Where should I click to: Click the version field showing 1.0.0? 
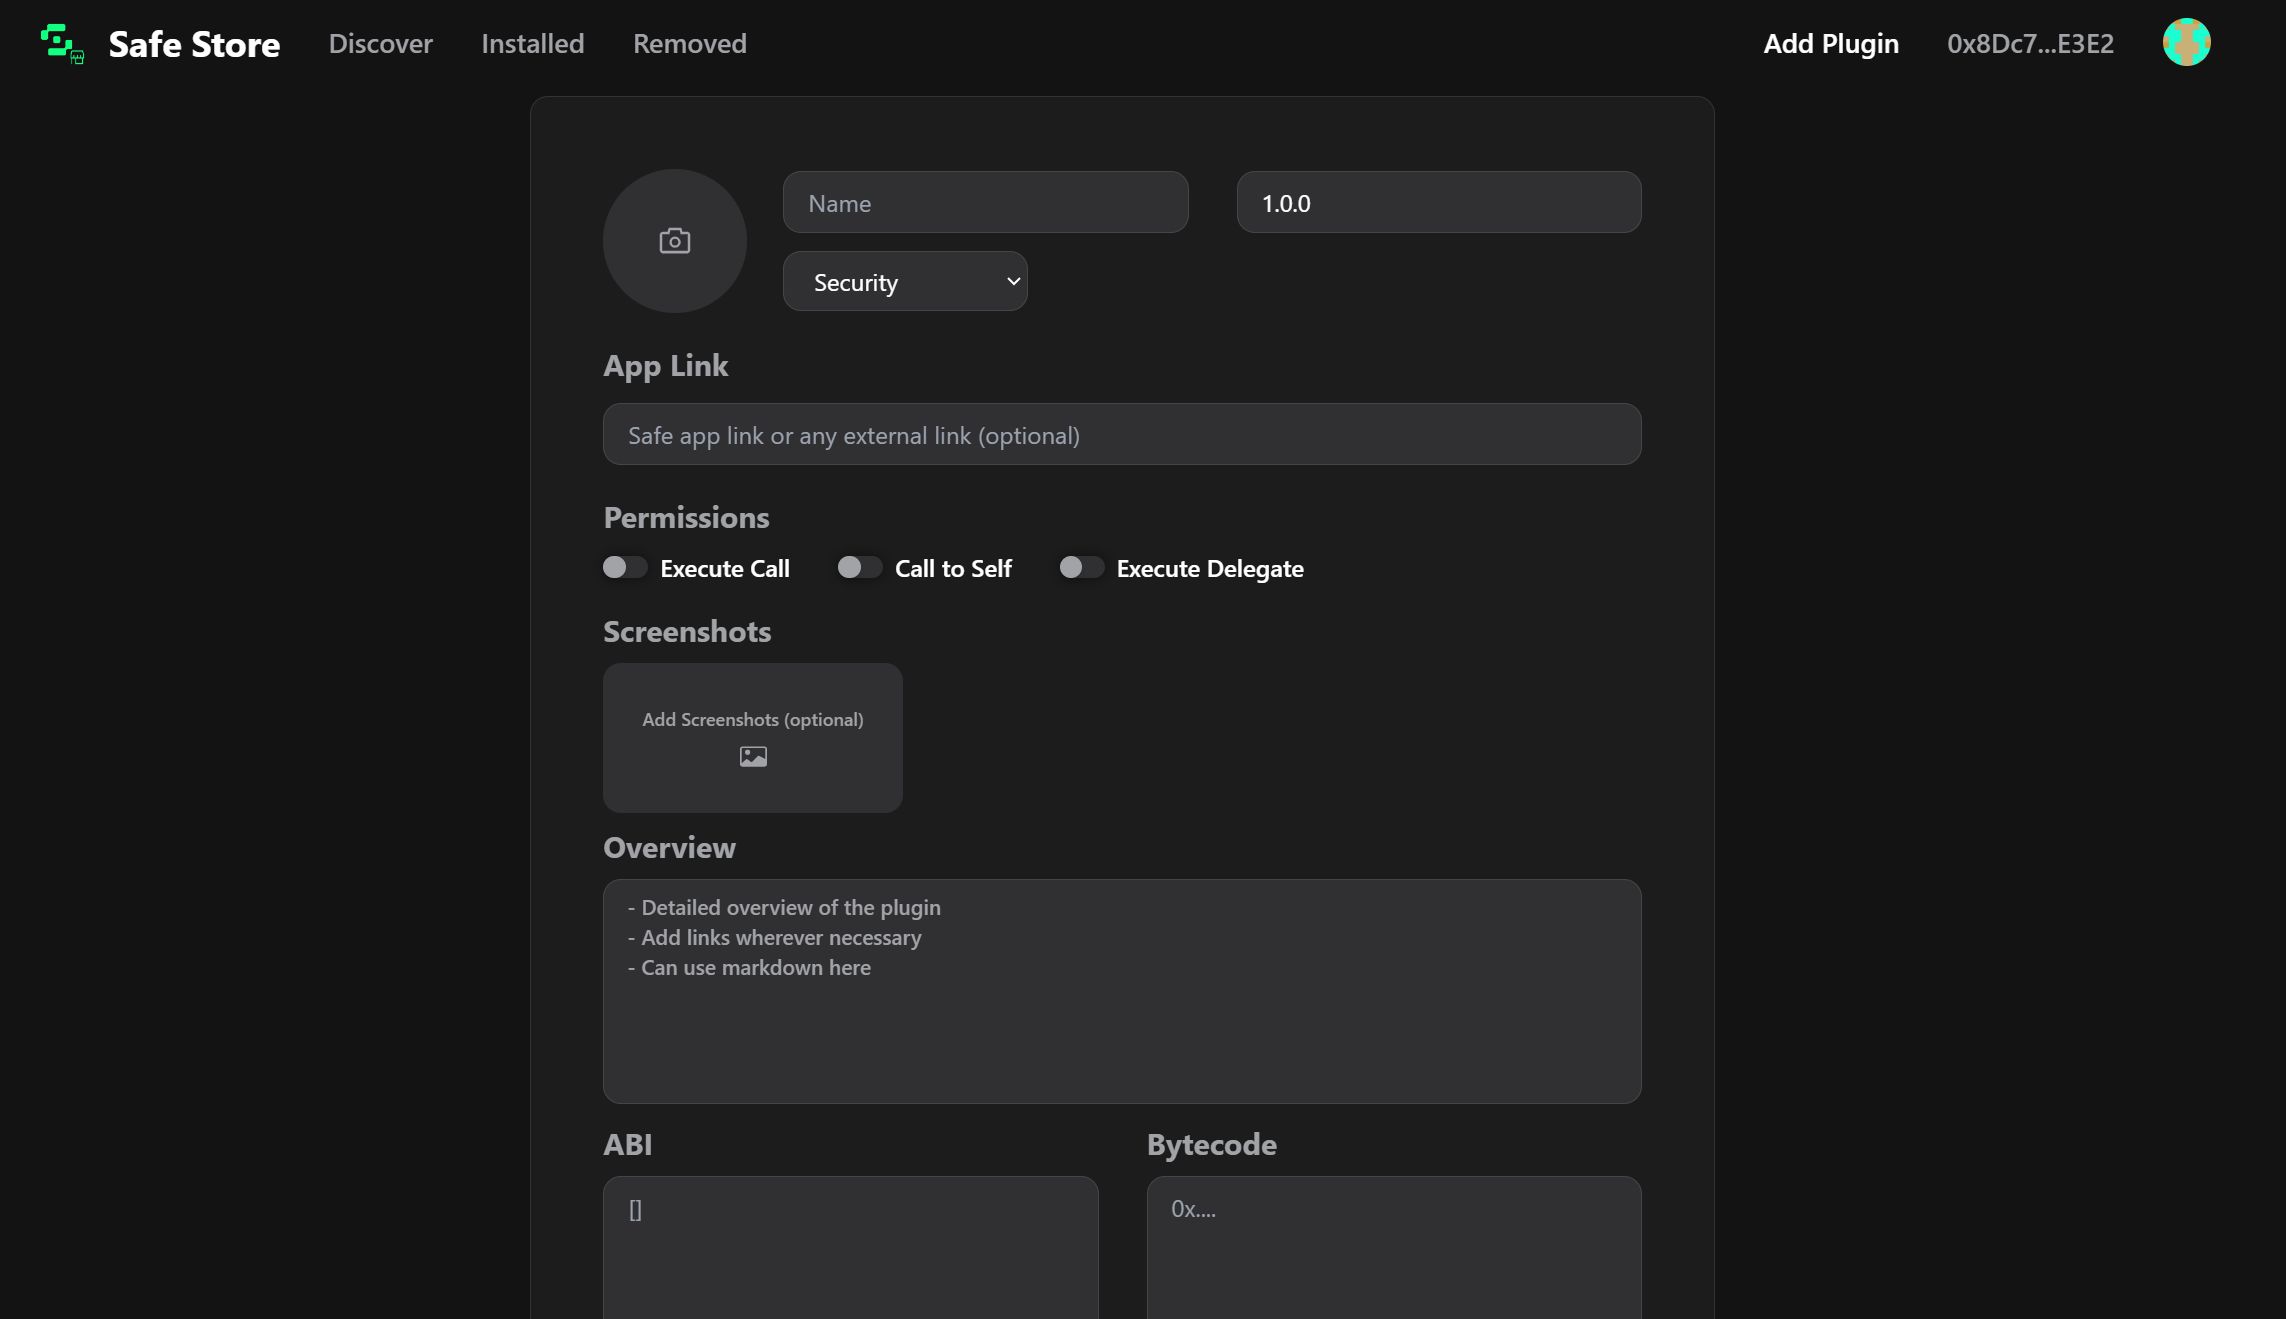1439,203
